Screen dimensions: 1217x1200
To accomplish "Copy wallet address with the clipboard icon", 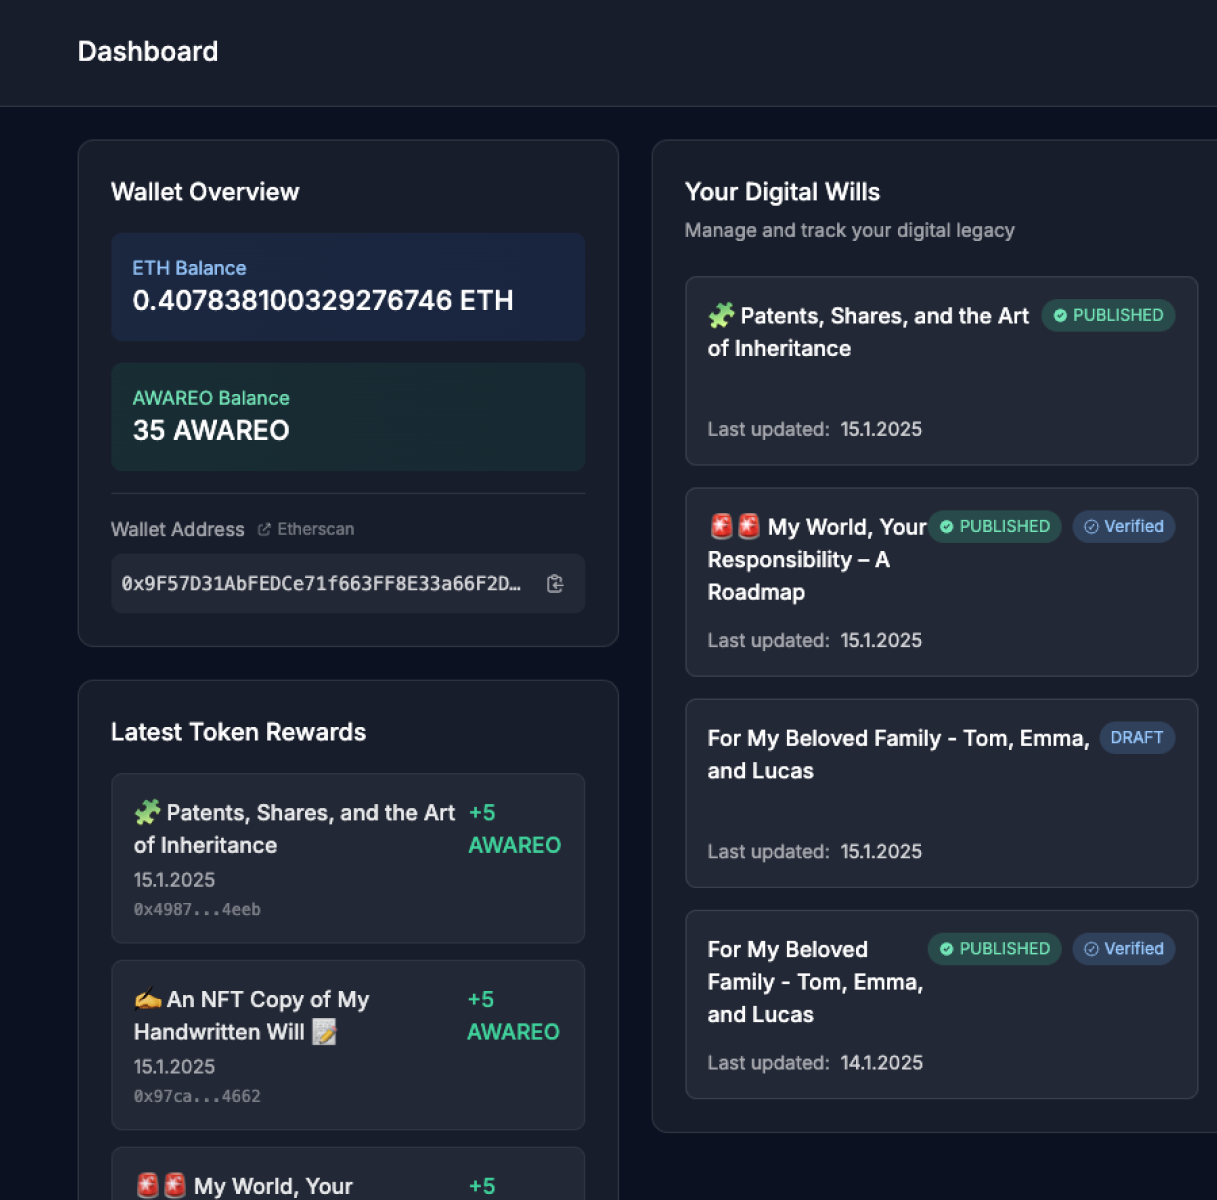I will 555,584.
